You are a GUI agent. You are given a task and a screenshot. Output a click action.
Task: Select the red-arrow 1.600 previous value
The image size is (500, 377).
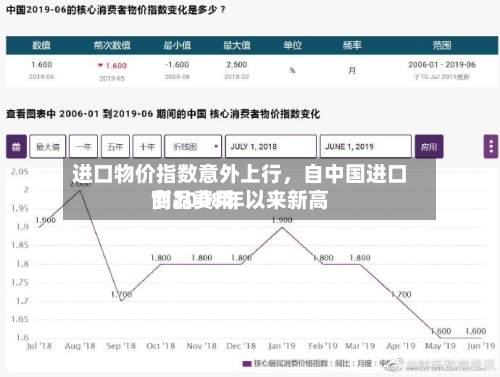(112, 66)
